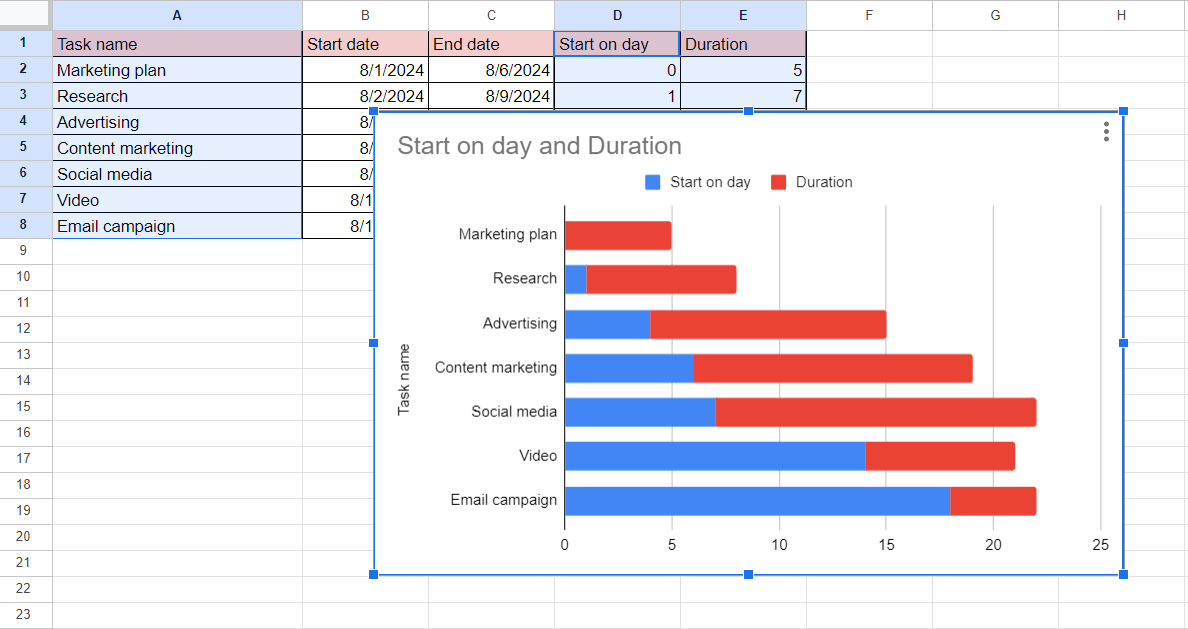Select the 'Research' task cell

[177, 96]
